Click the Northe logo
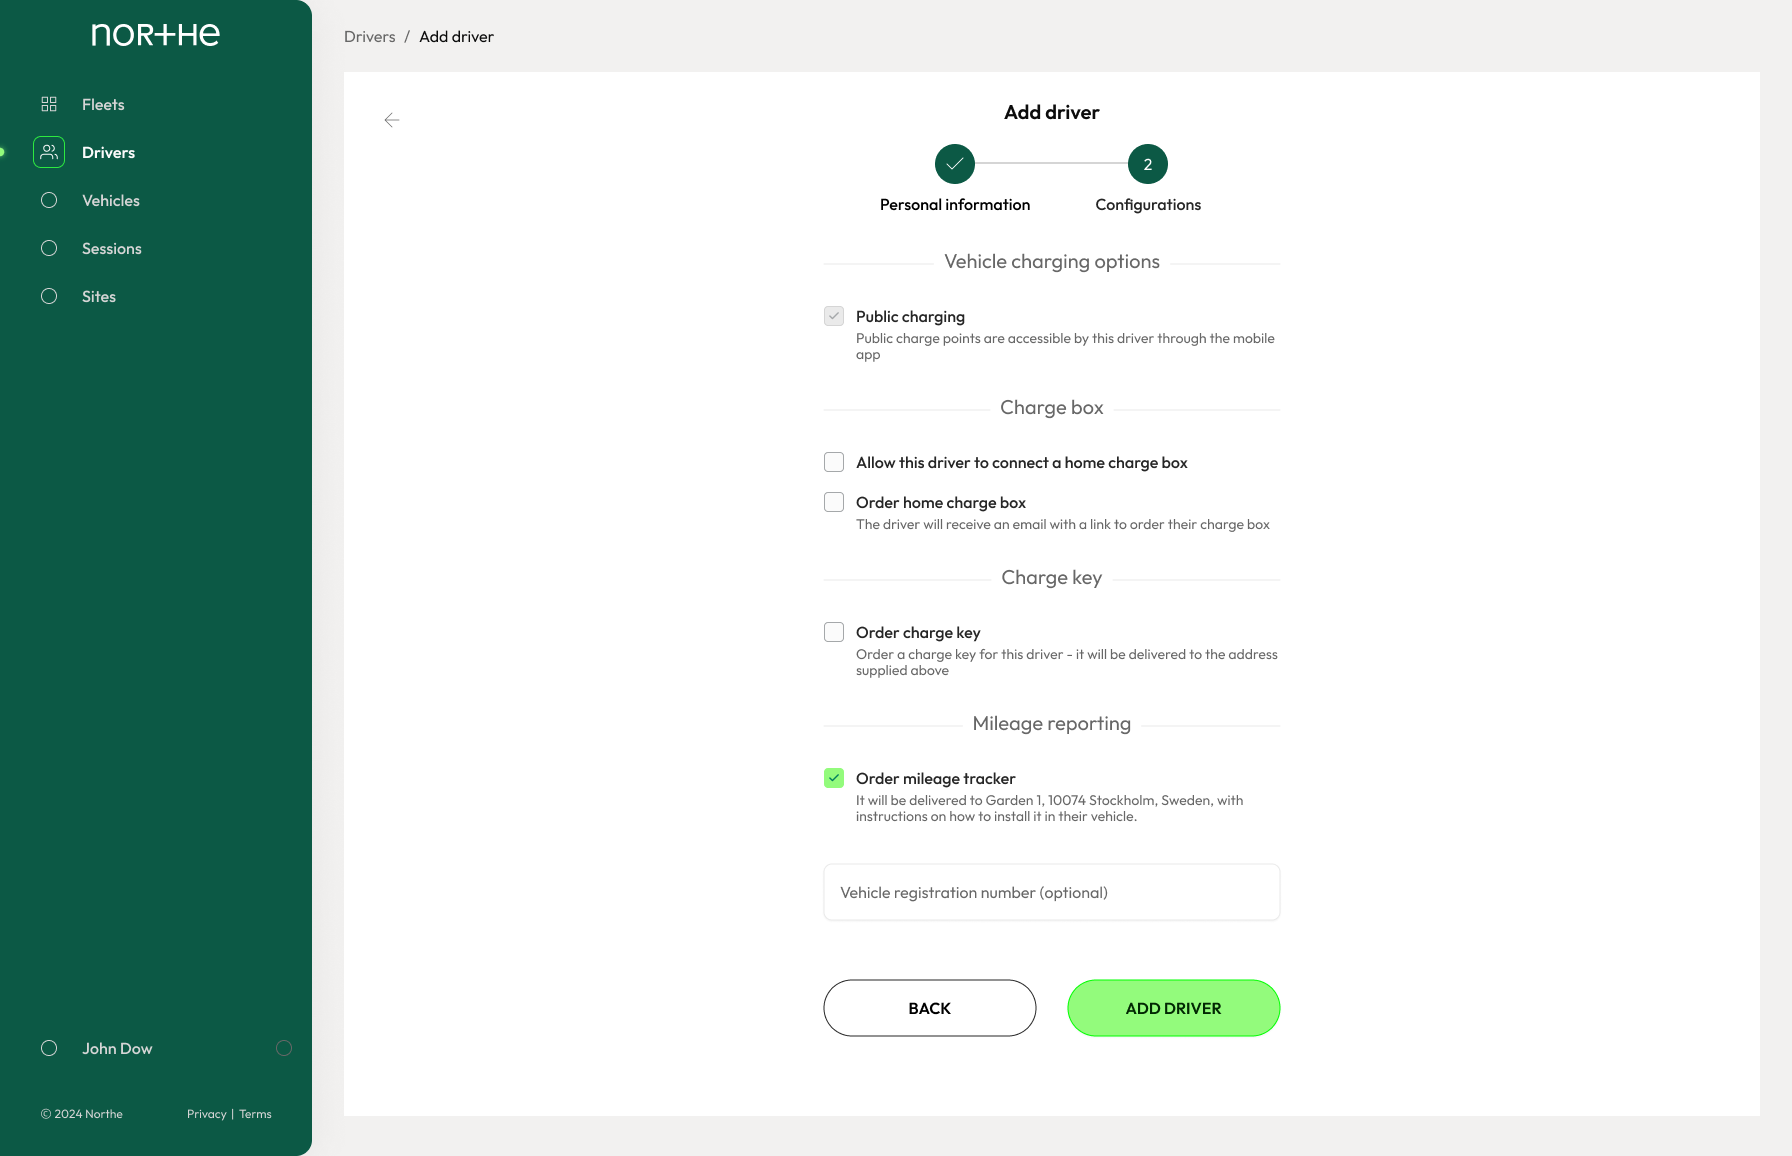The image size is (1792, 1156). click(x=155, y=35)
